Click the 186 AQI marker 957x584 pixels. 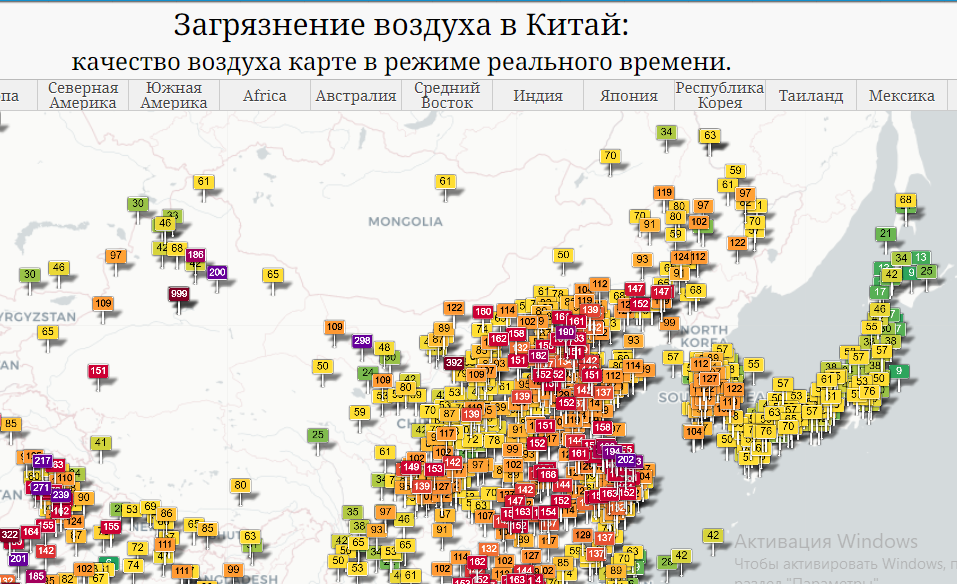tap(195, 255)
